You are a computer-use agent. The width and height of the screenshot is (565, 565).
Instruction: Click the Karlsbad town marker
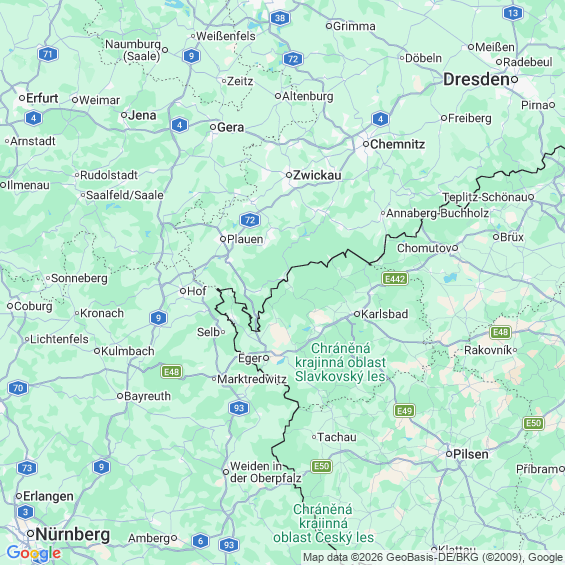pyautogui.click(x=356, y=314)
